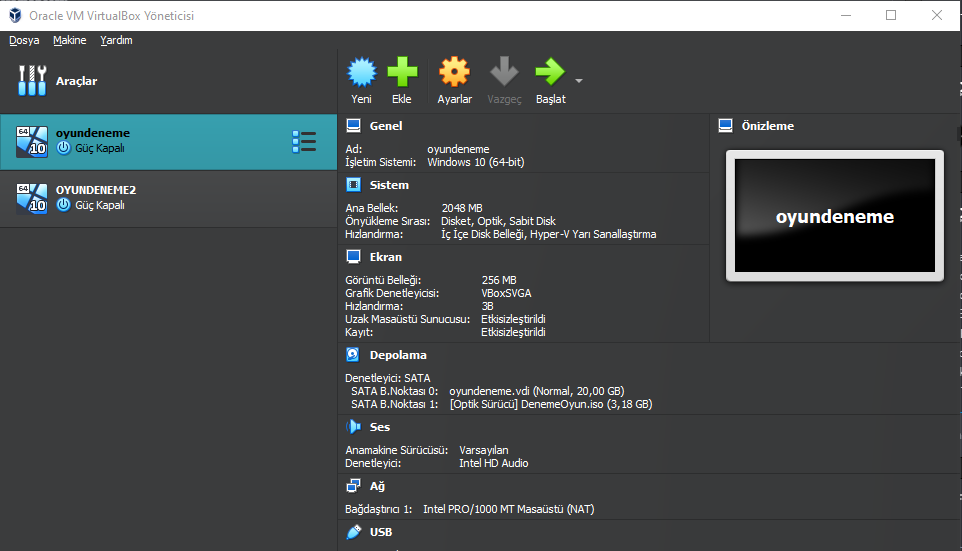
Task: Click power state icon under OYUNDENEME2
Action: click(63, 205)
